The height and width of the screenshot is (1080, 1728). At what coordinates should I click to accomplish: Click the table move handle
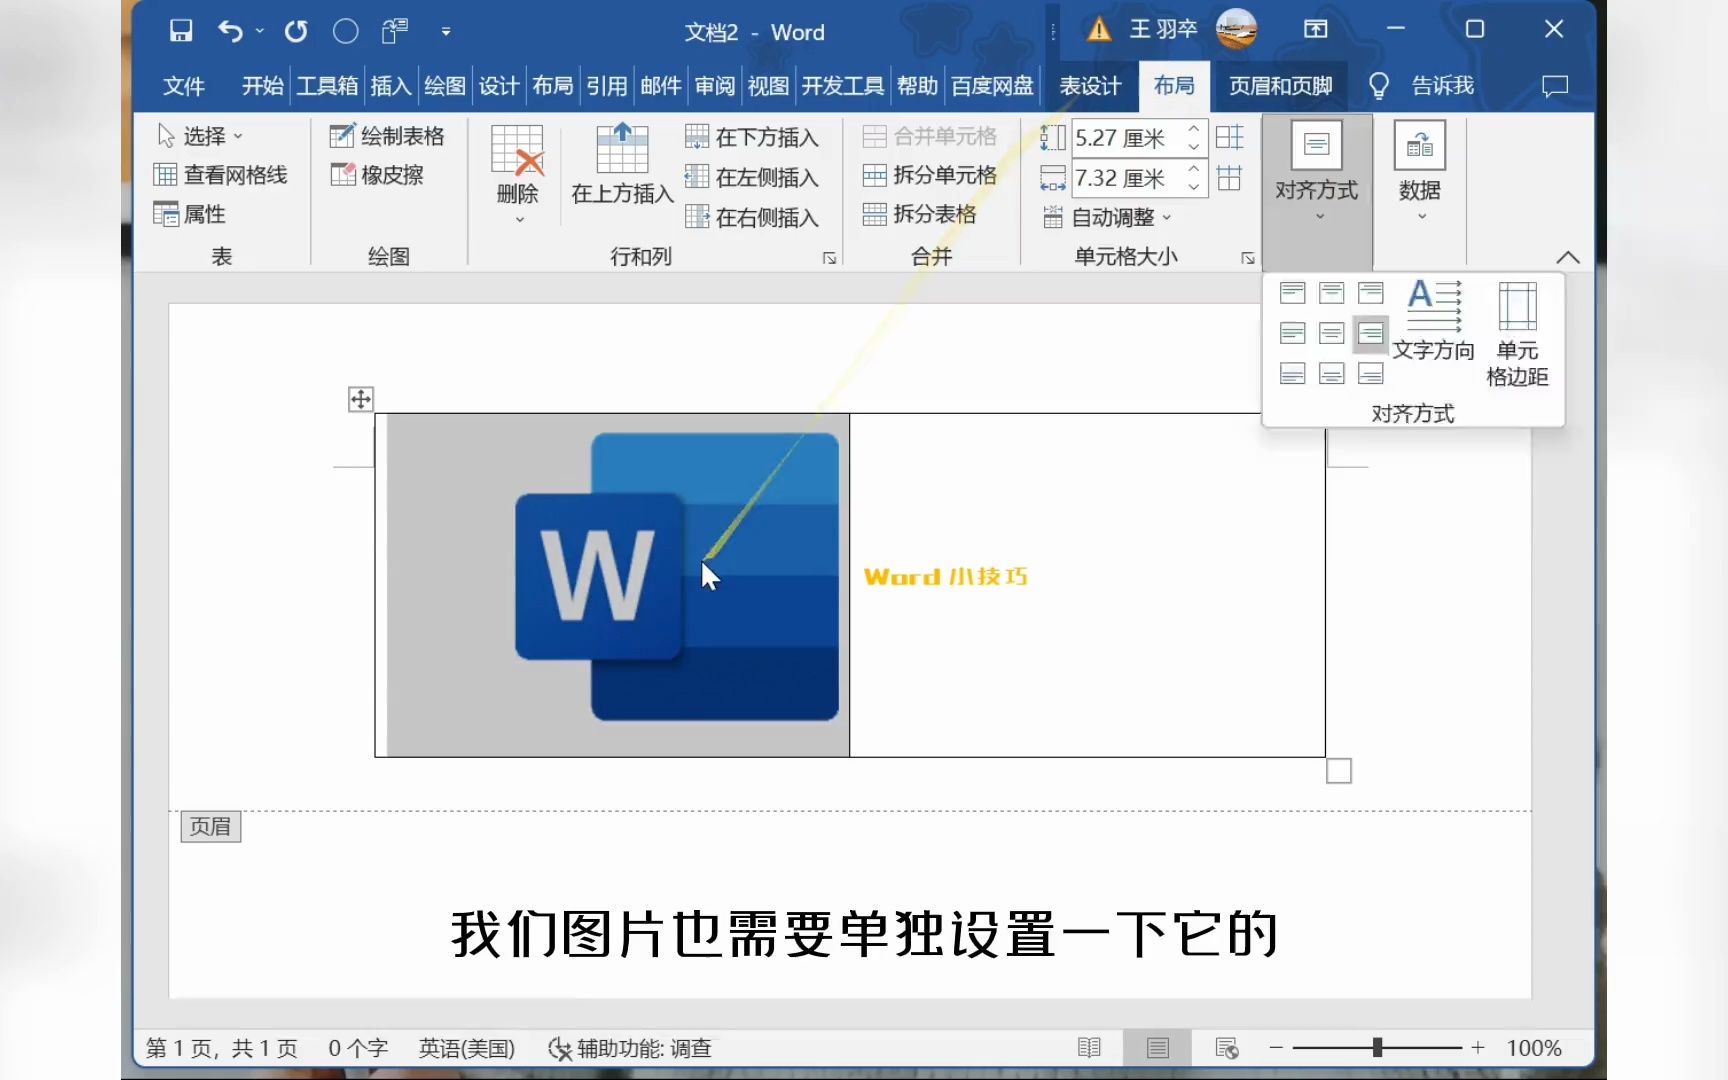[360, 399]
